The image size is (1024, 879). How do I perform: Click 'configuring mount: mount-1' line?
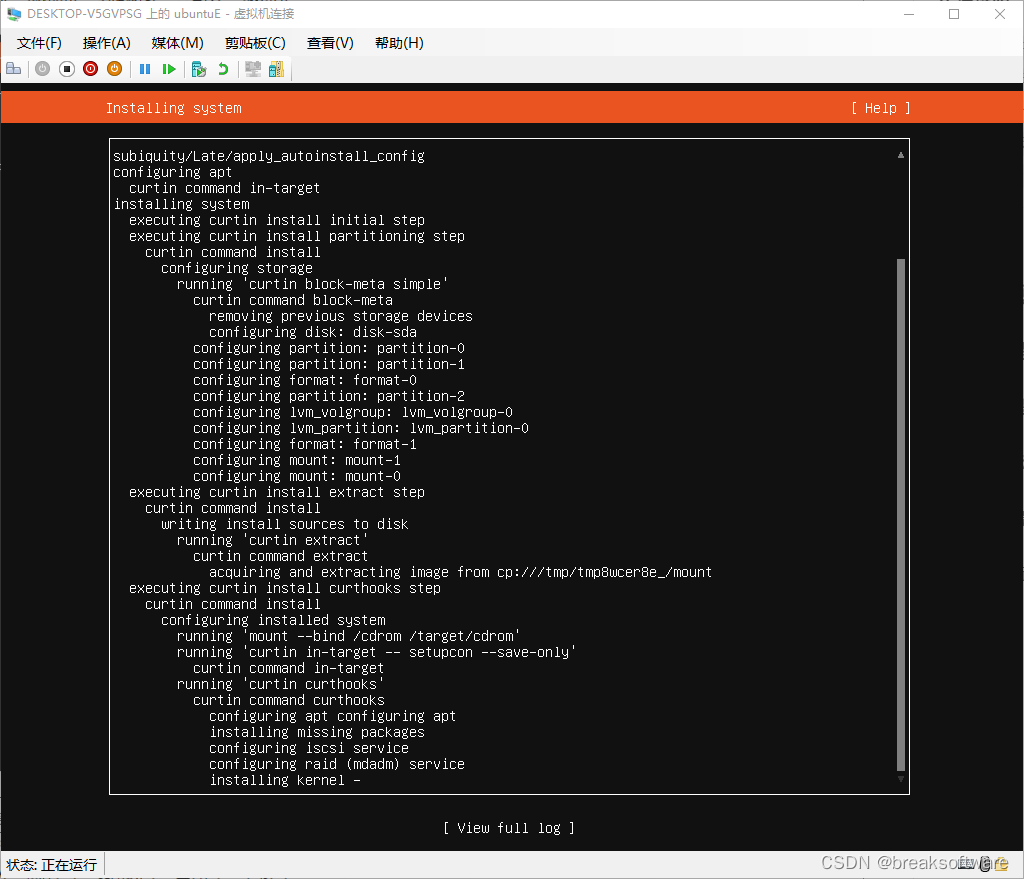(x=297, y=460)
